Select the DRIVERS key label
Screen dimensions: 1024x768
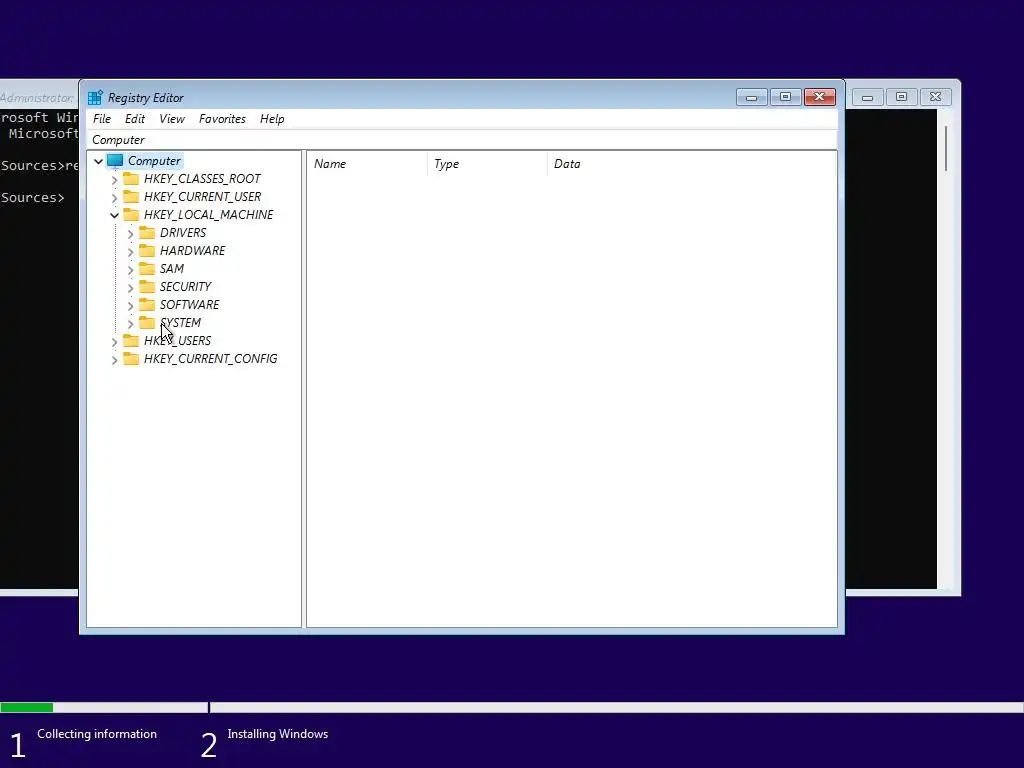[x=183, y=232]
